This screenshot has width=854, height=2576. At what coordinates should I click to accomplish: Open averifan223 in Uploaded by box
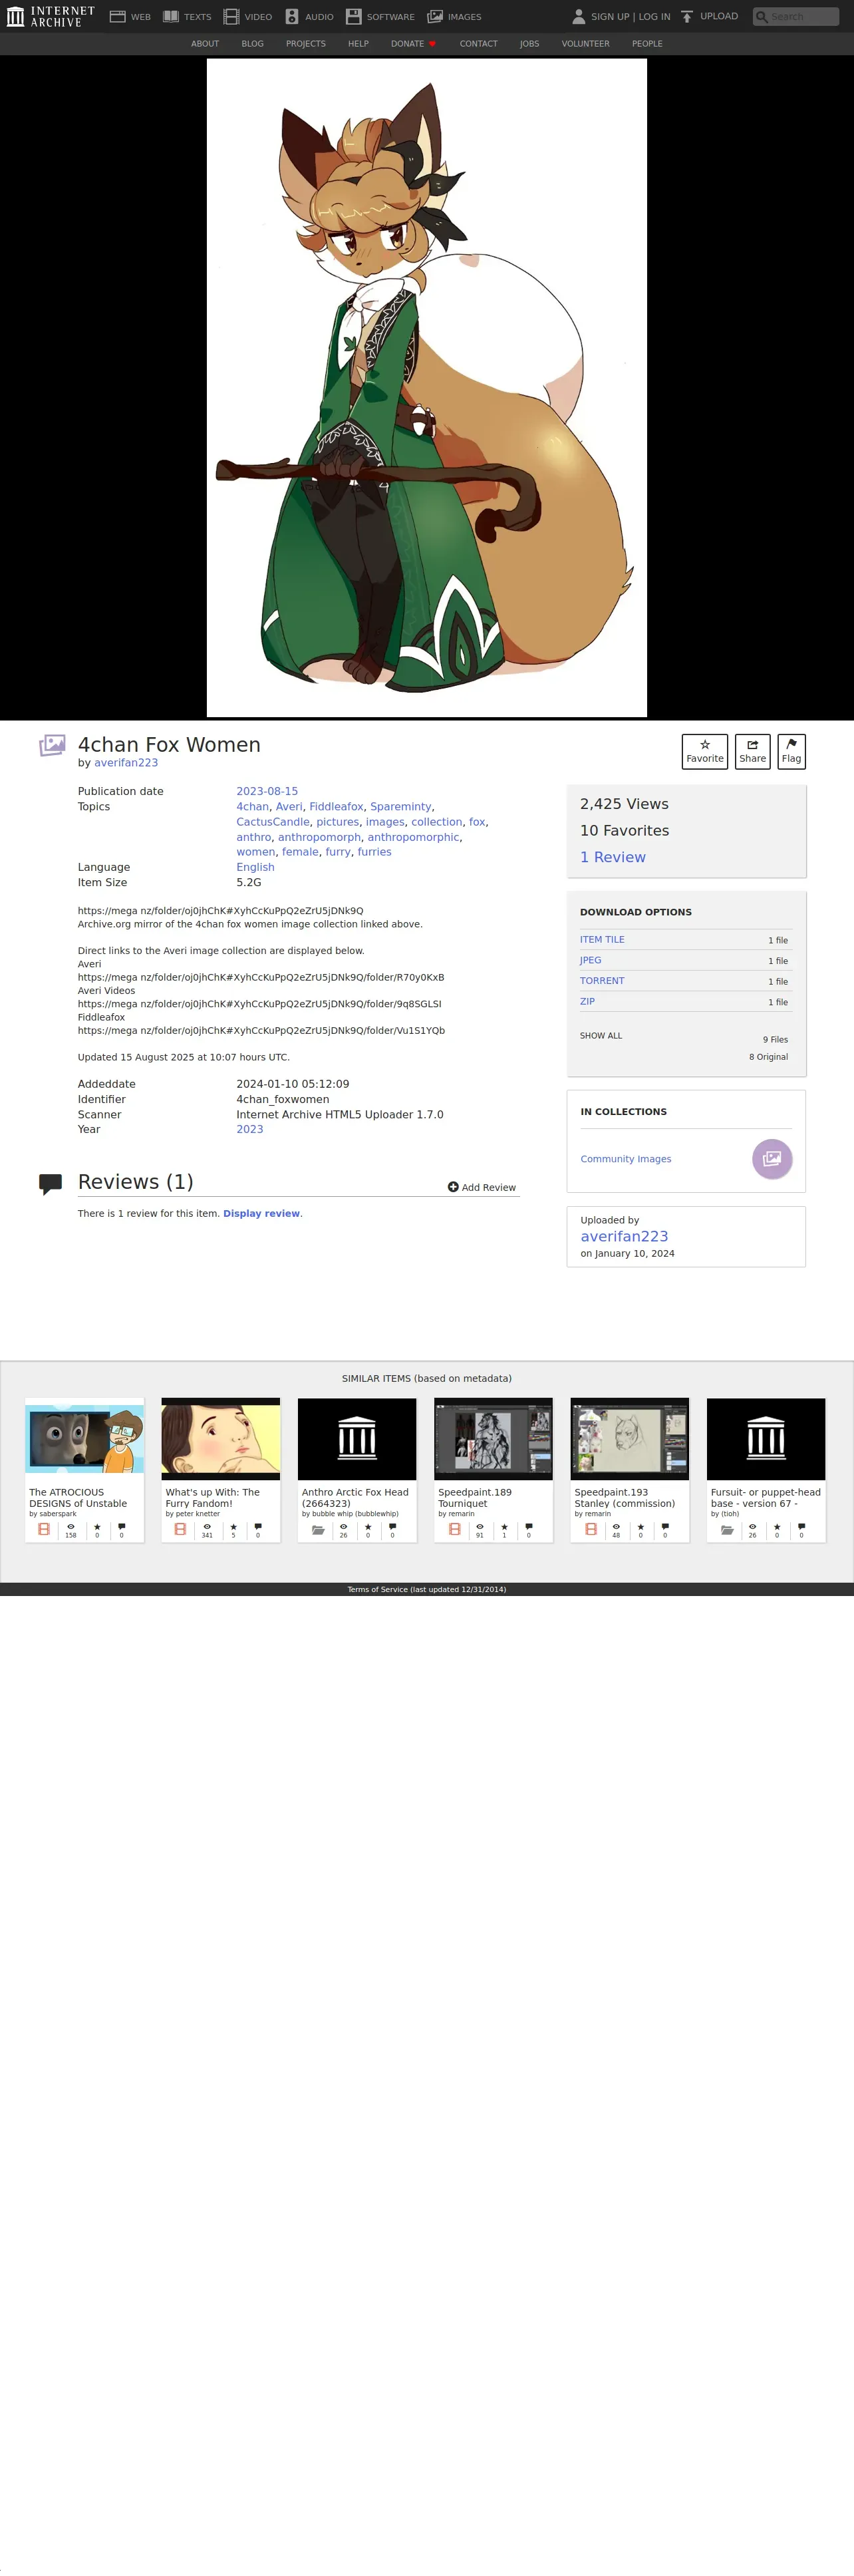[x=624, y=1237]
